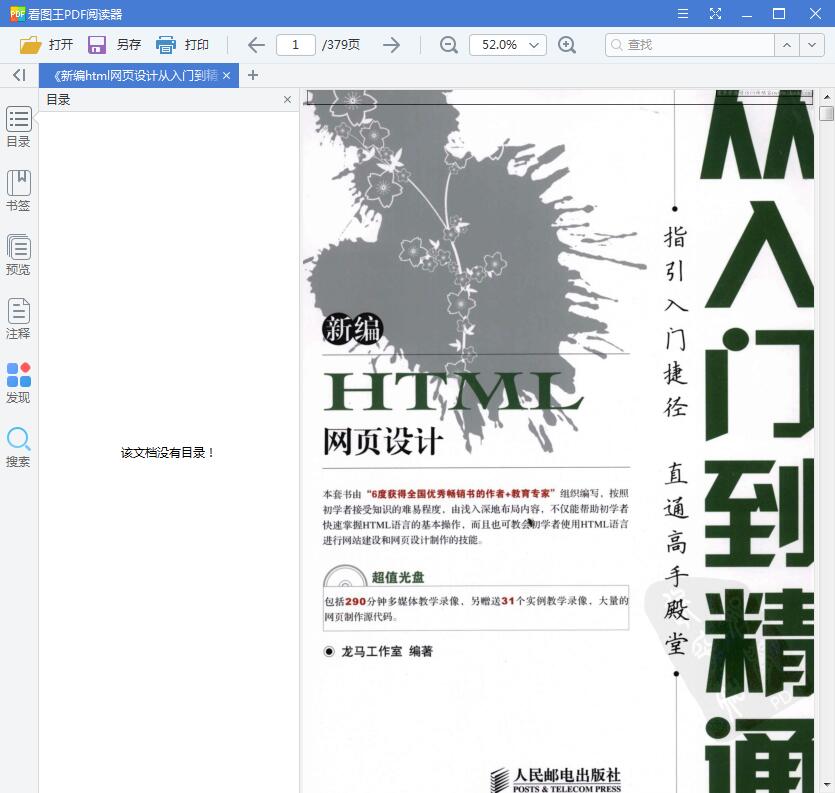The width and height of the screenshot is (835, 793).
Task: Open the 搜索 search panel
Action: point(18,440)
